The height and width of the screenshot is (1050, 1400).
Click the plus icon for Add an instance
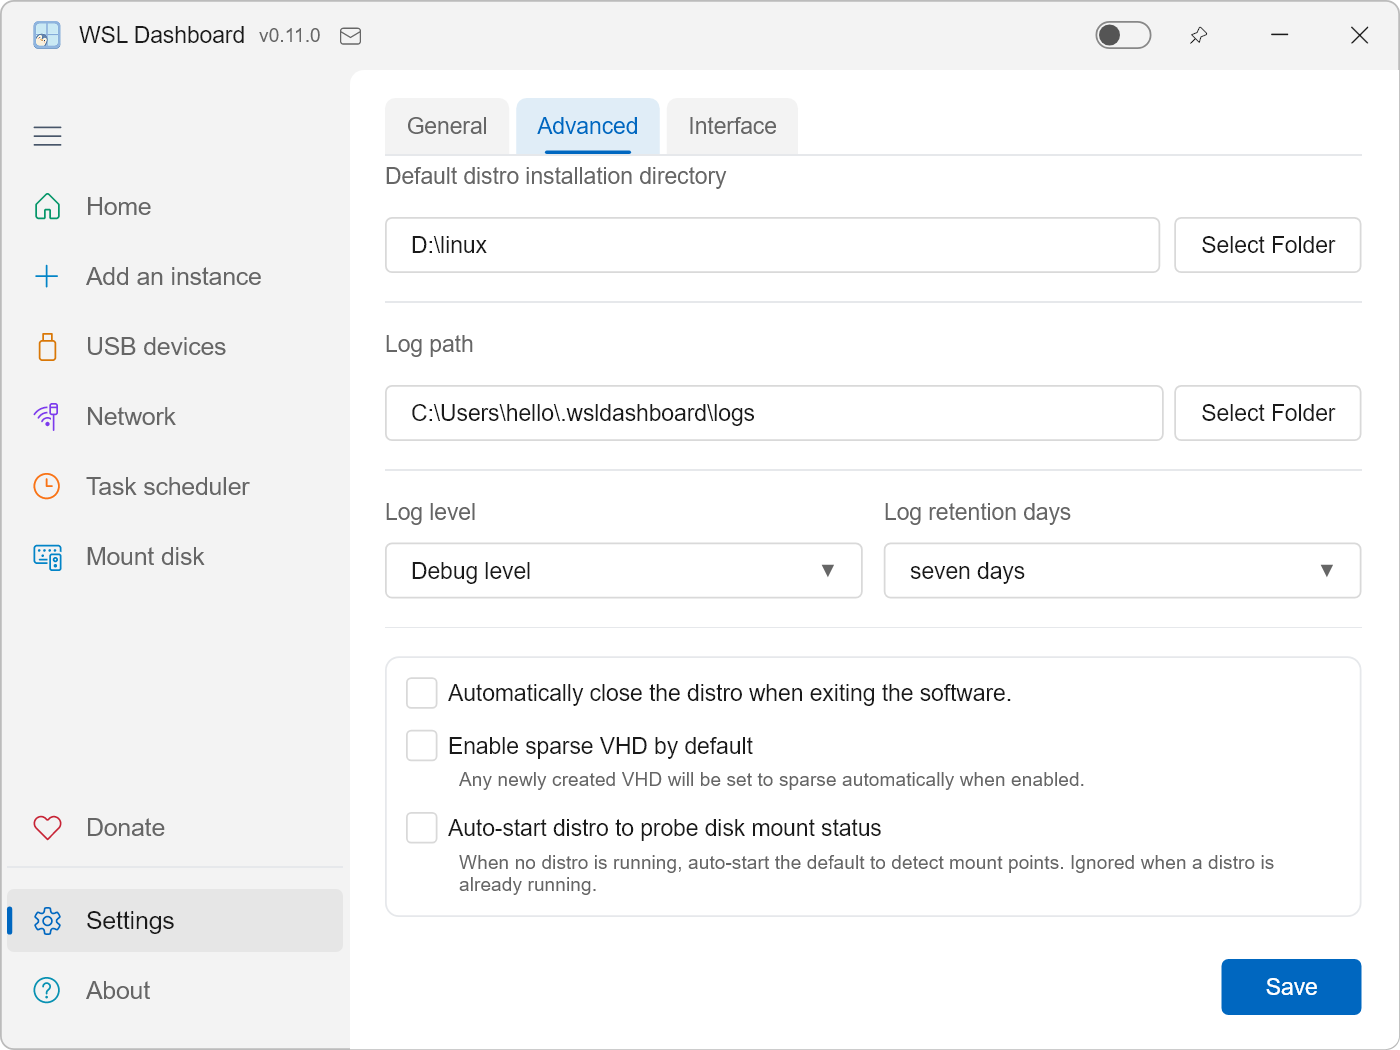(x=47, y=277)
